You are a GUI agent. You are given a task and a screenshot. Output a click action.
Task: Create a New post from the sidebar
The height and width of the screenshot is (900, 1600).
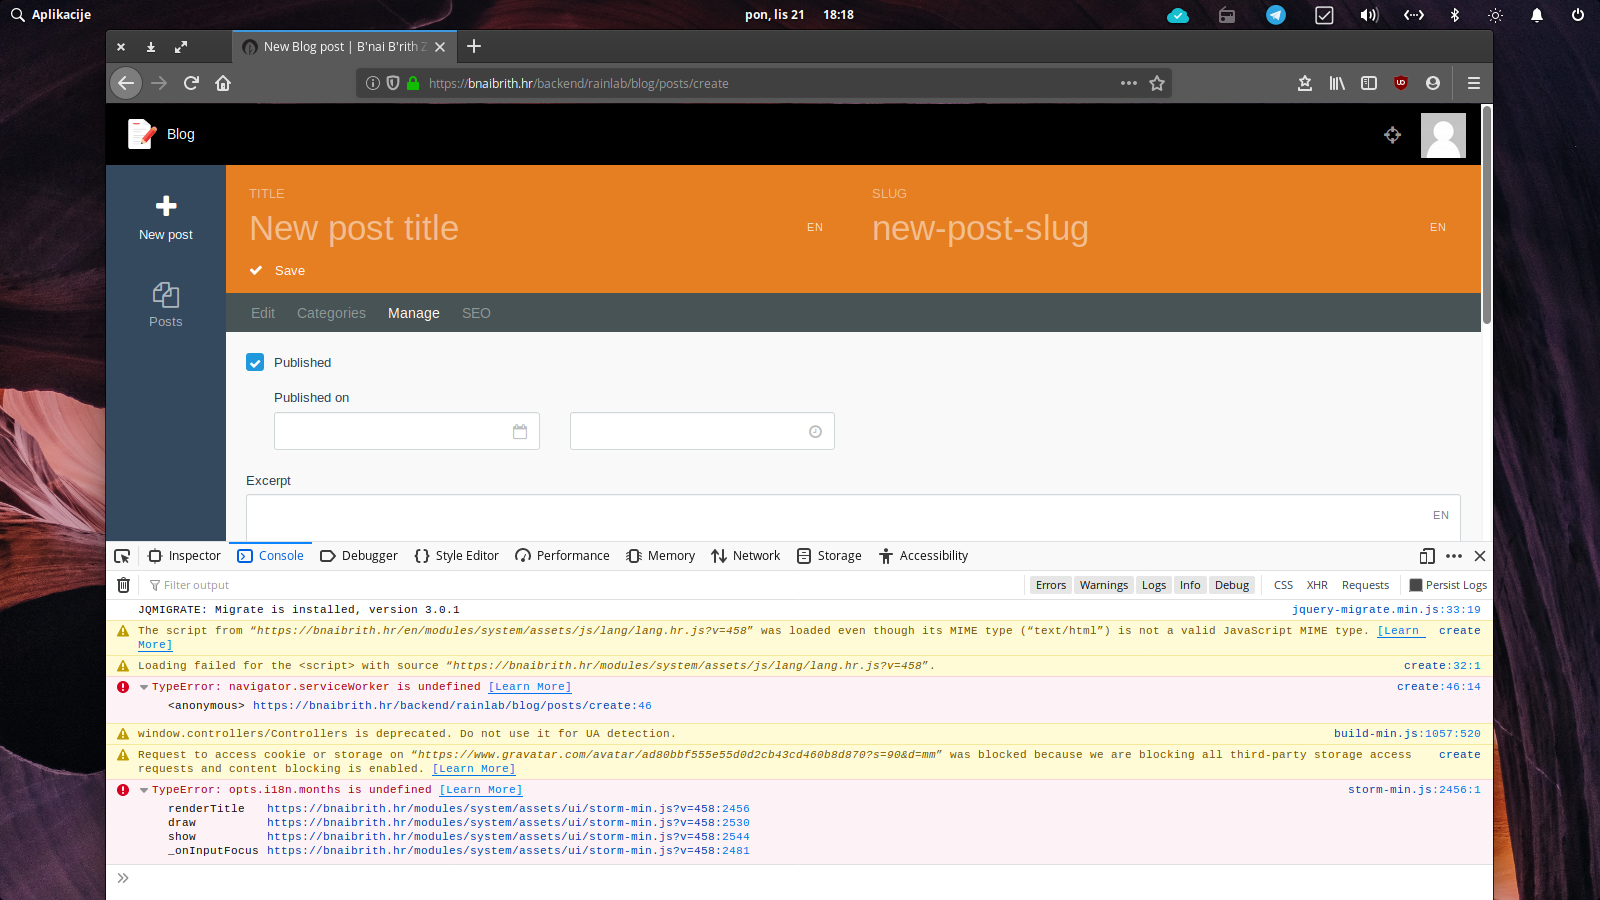tap(165, 218)
